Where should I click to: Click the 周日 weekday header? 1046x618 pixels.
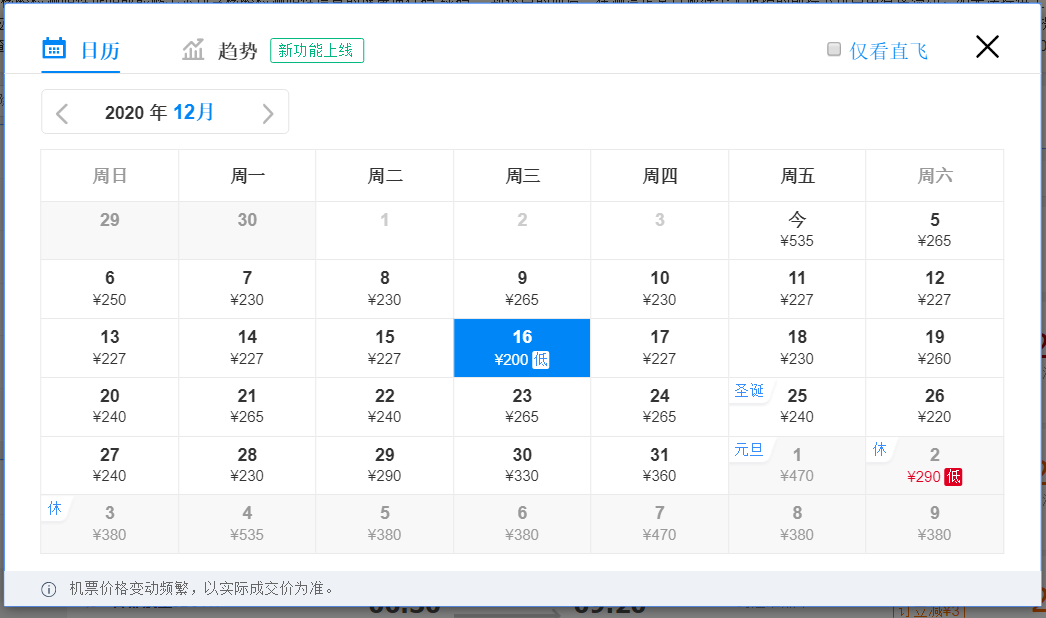(x=109, y=176)
